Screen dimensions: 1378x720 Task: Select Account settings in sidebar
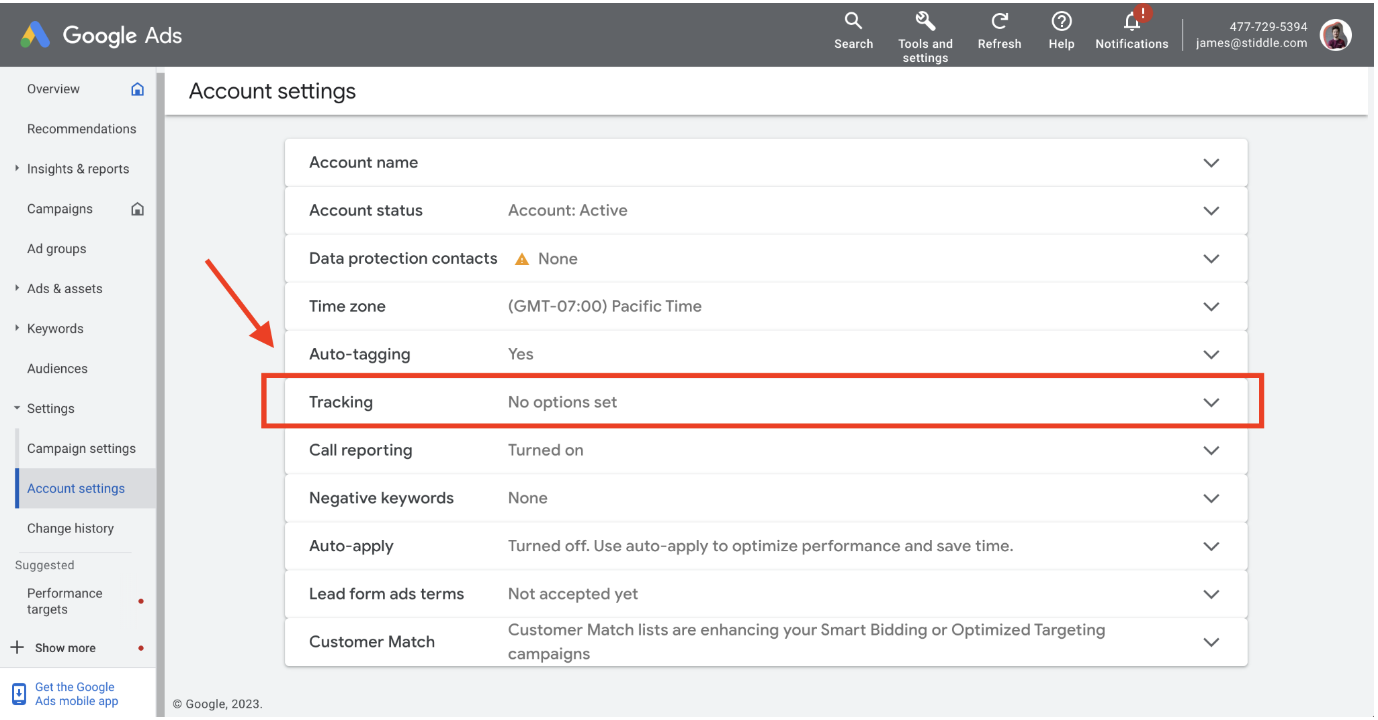click(76, 489)
